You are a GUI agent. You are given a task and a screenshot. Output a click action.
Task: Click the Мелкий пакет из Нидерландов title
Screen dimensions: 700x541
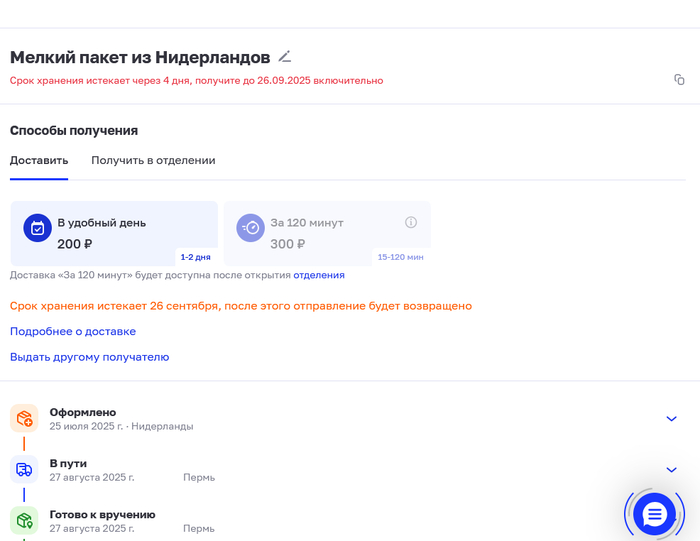coord(140,57)
